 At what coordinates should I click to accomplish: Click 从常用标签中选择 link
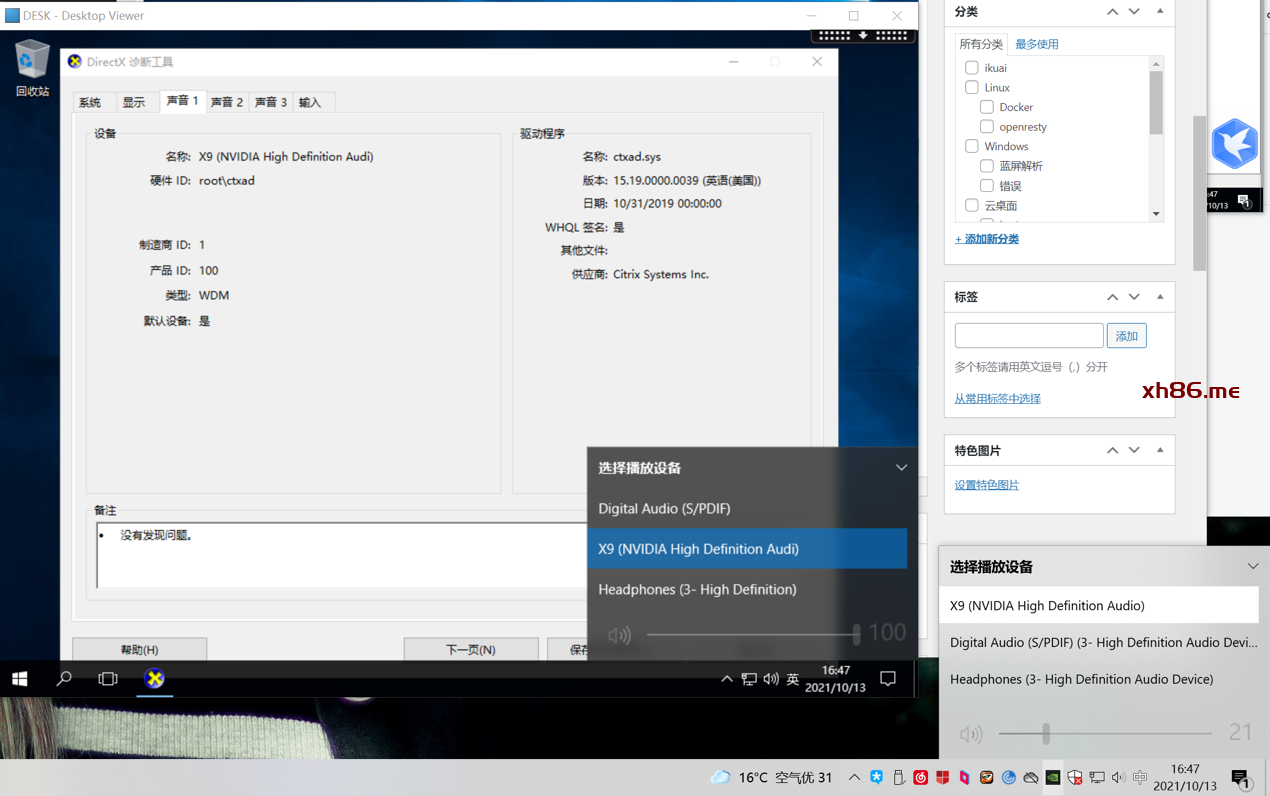(997, 398)
